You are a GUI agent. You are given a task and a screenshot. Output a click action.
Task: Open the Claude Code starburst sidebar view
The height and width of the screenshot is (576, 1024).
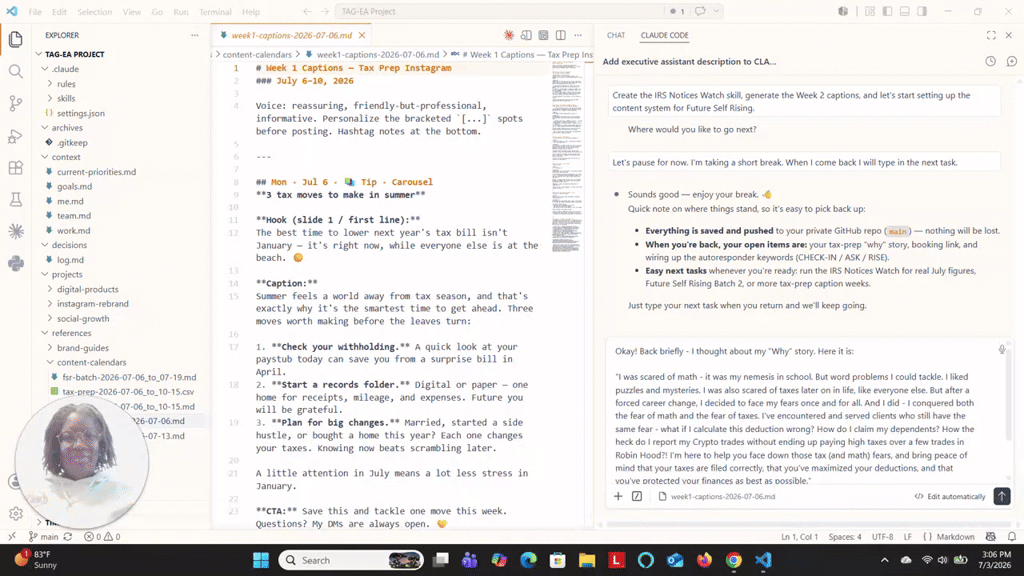(x=16, y=231)
